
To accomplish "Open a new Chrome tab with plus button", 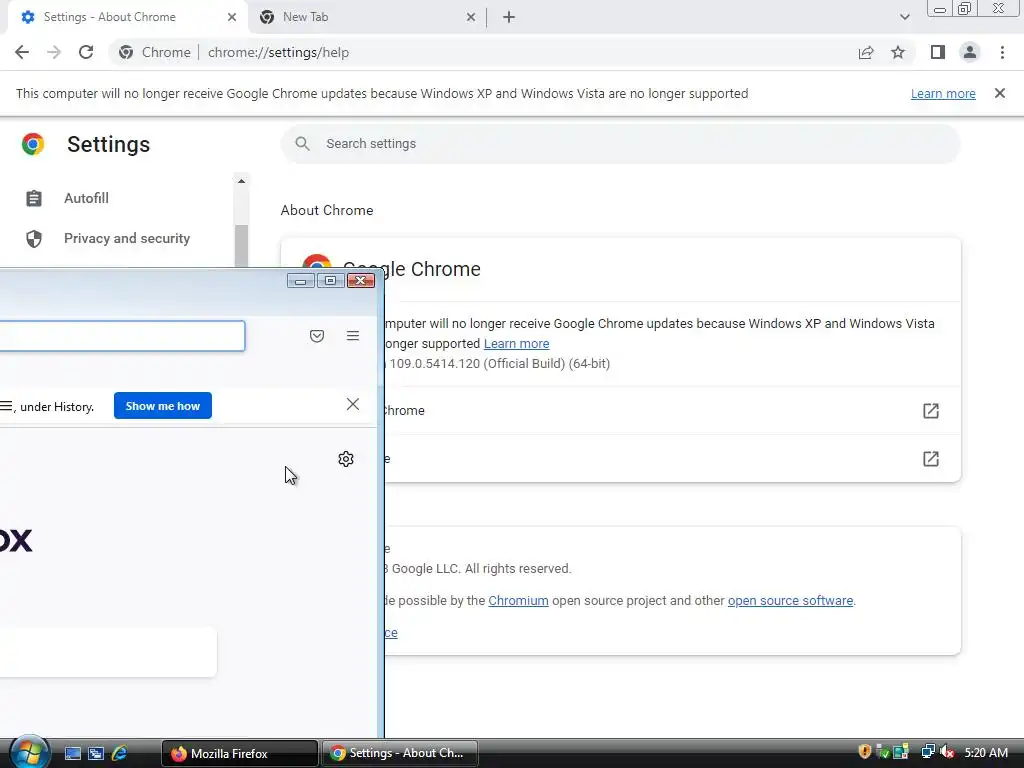I will [509, 17].
